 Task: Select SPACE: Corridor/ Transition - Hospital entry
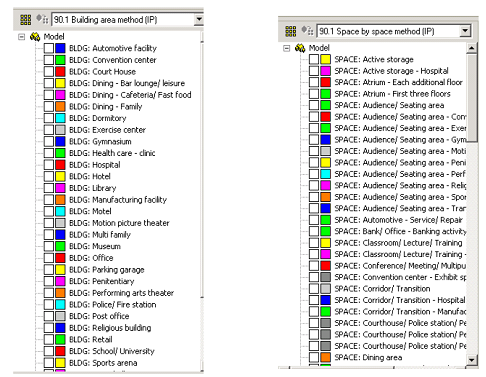[x=399, y=300]
